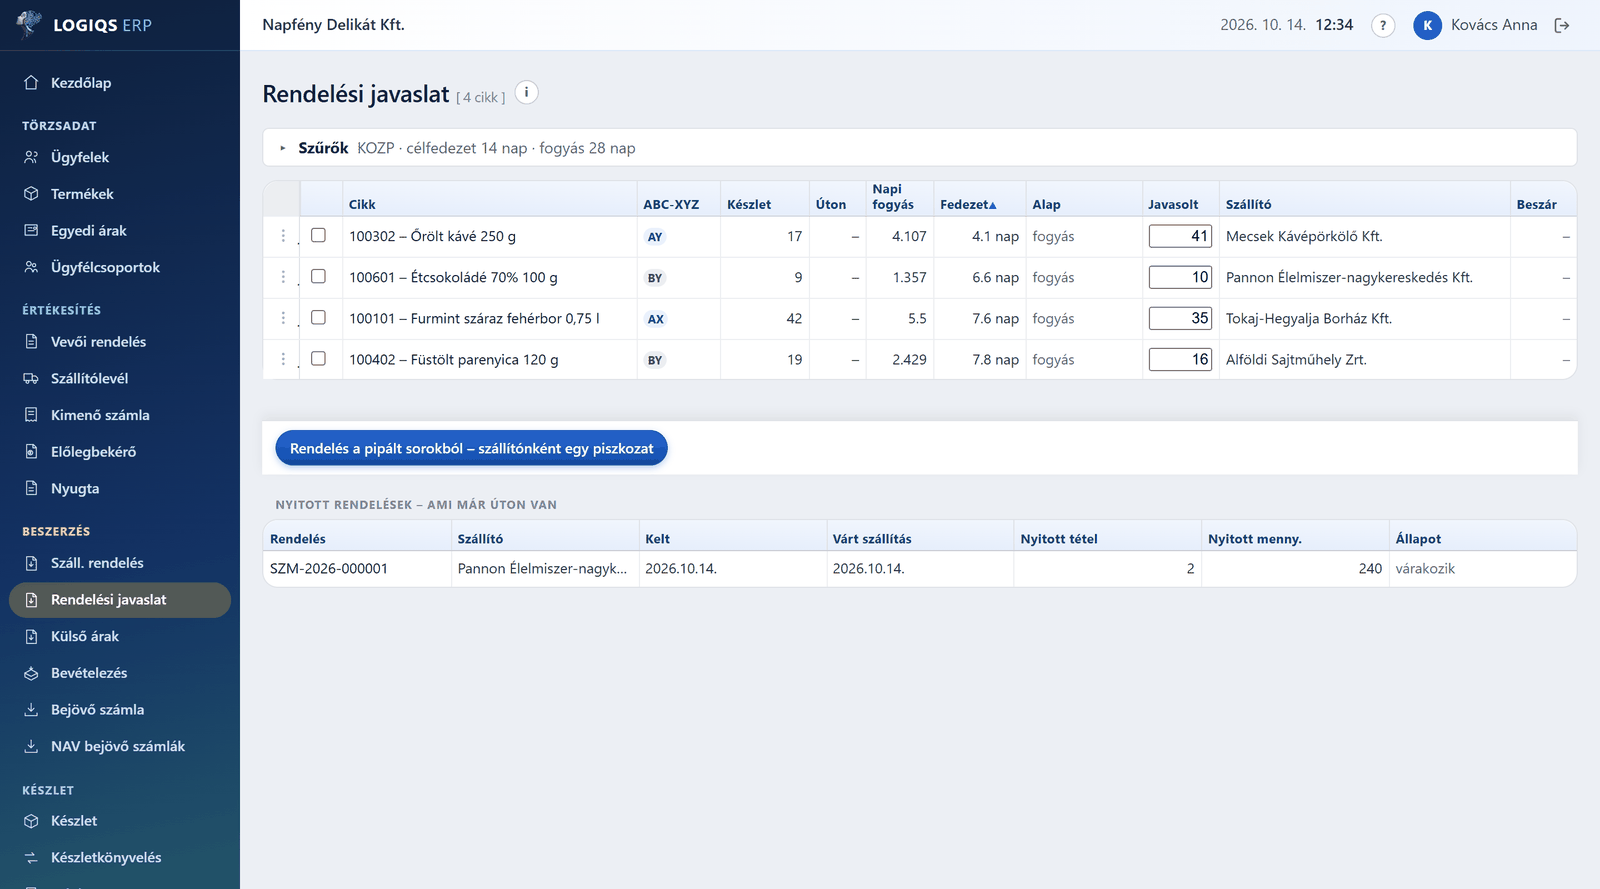Open the Készlet menu item
Screen dimensions: 1600x889
pos(120,821)
